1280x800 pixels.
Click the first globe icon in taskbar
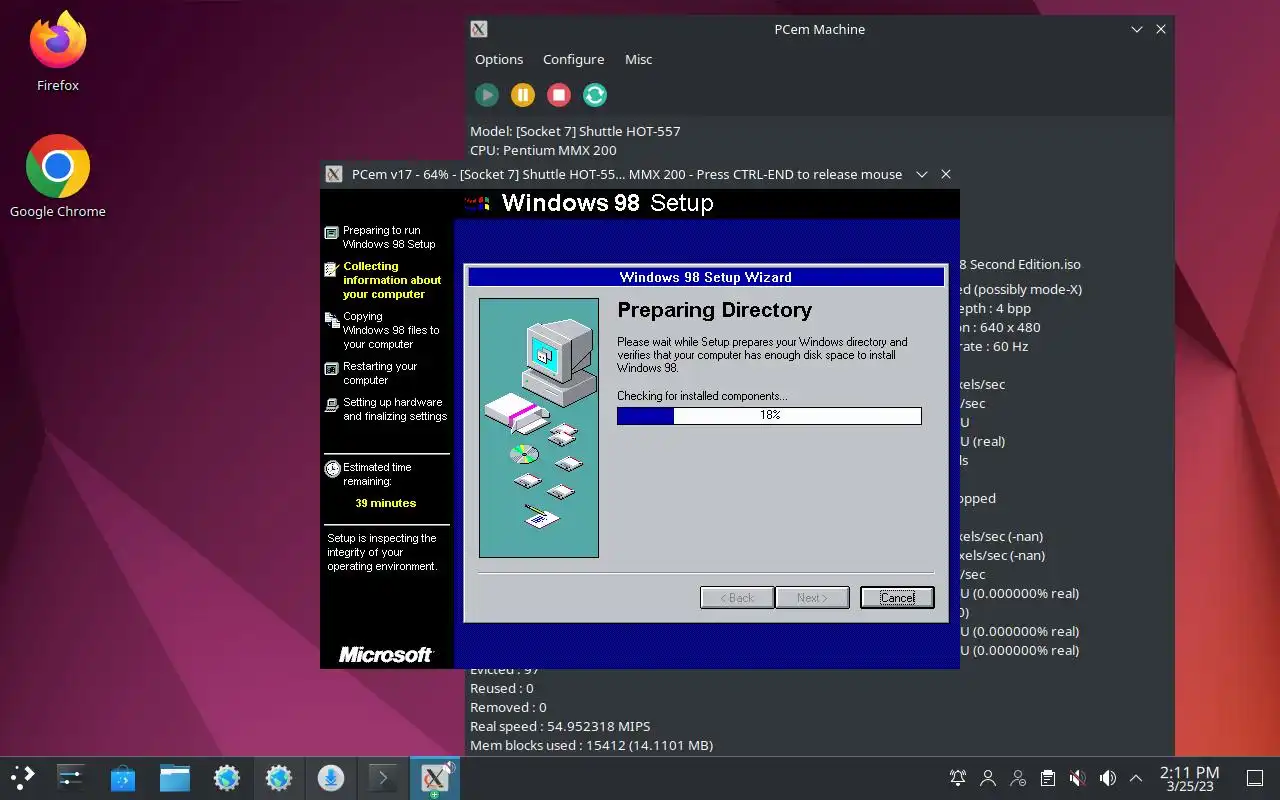227,777
